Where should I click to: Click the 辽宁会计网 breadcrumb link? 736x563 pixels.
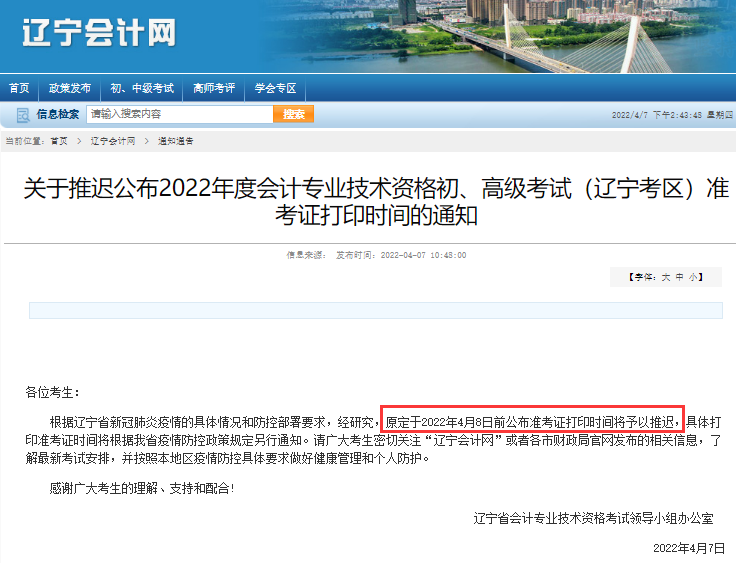(113, 141)
